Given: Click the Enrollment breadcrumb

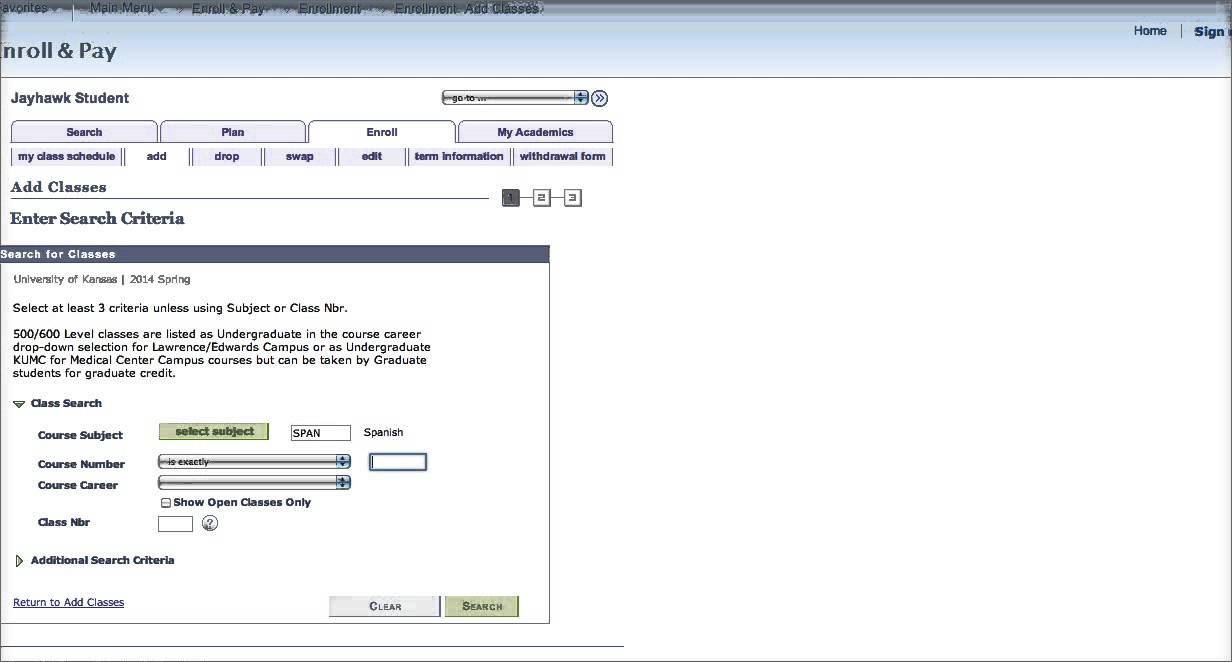Looking at the screenshot, I should 329,8.
